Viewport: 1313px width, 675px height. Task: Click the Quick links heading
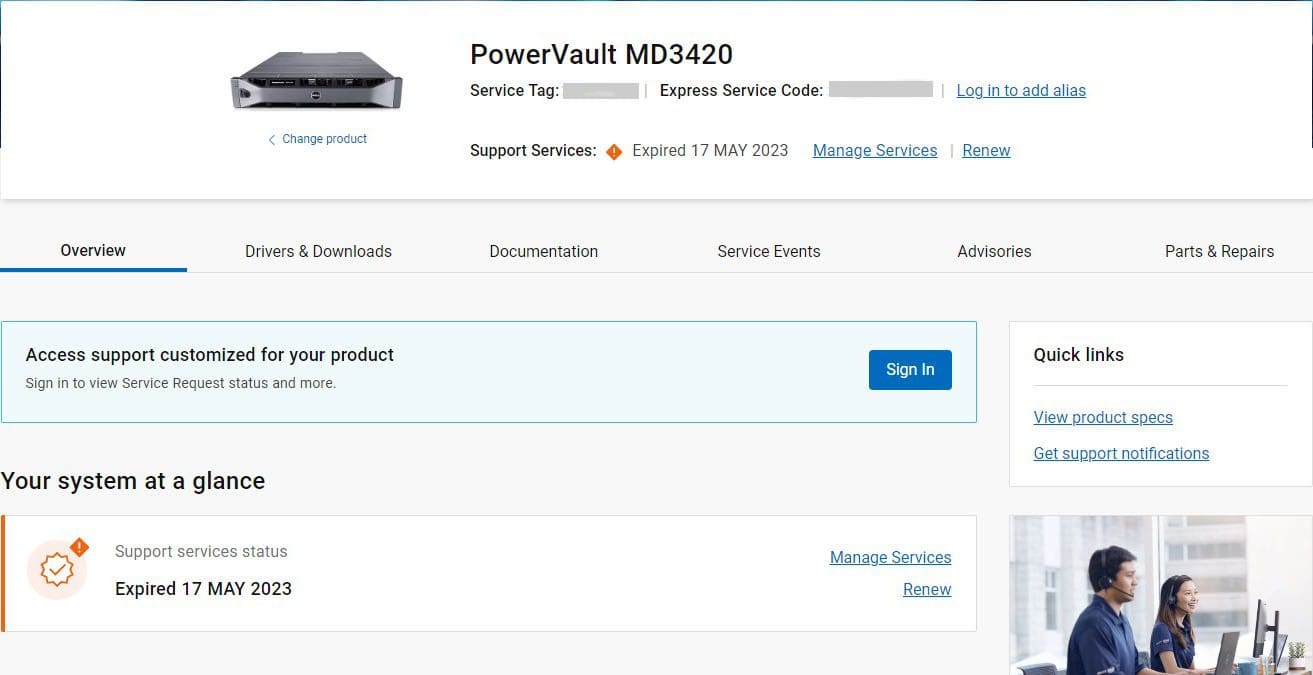1078,354
